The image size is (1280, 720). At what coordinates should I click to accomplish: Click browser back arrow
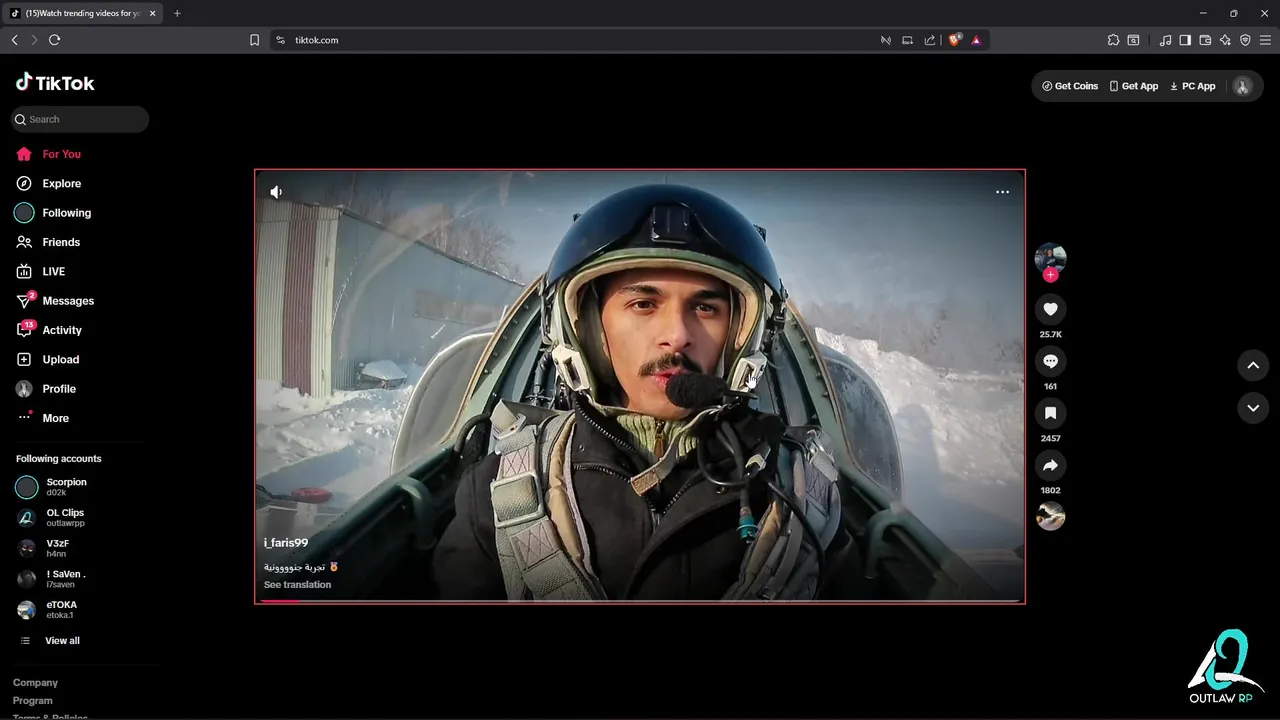14,40
